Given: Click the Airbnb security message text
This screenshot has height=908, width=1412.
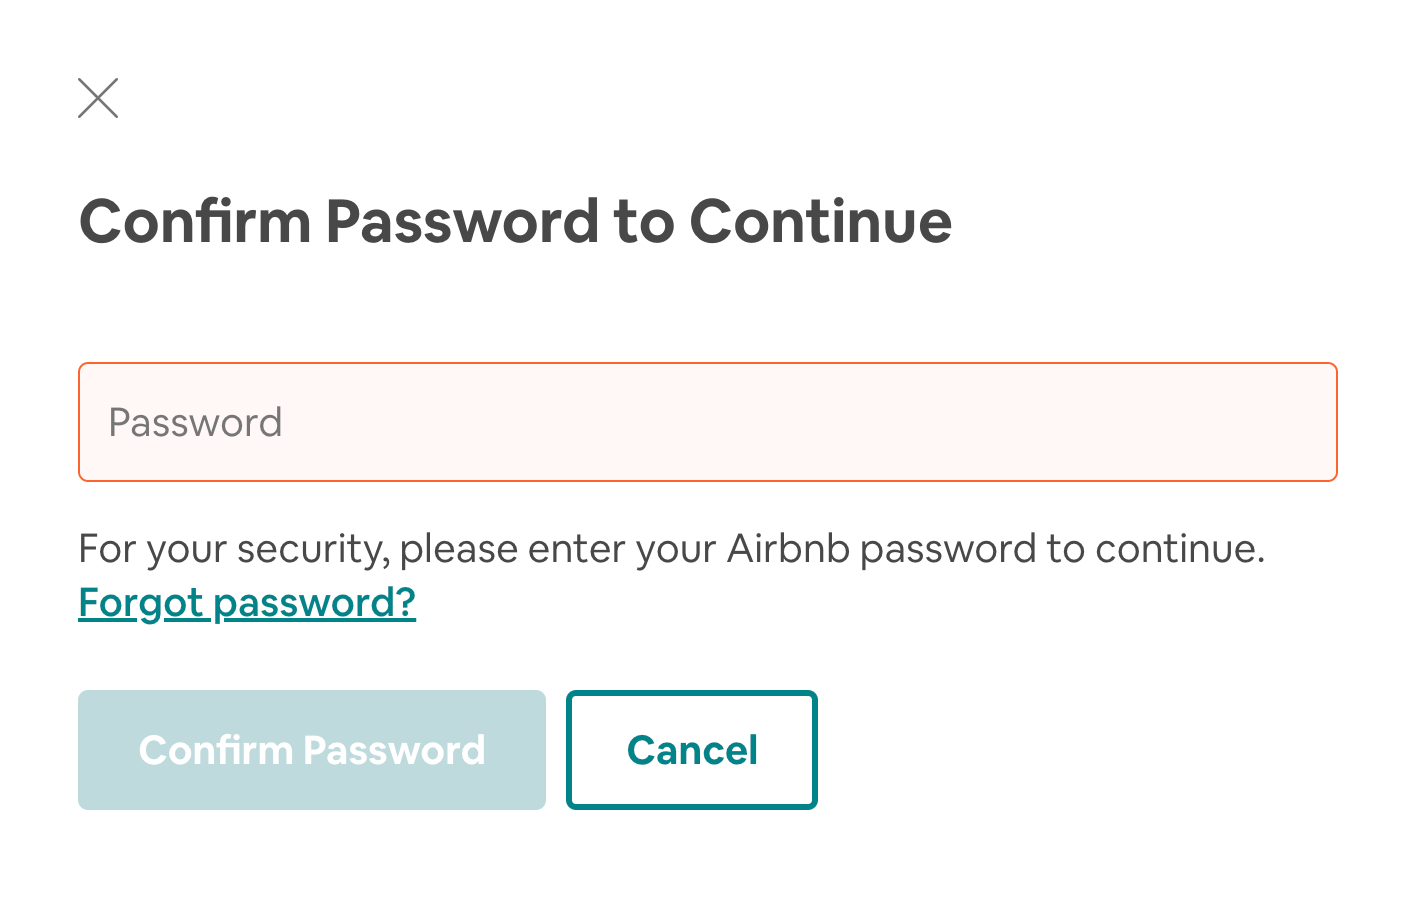Looking at the screenshot, I should tap(671, 549).
